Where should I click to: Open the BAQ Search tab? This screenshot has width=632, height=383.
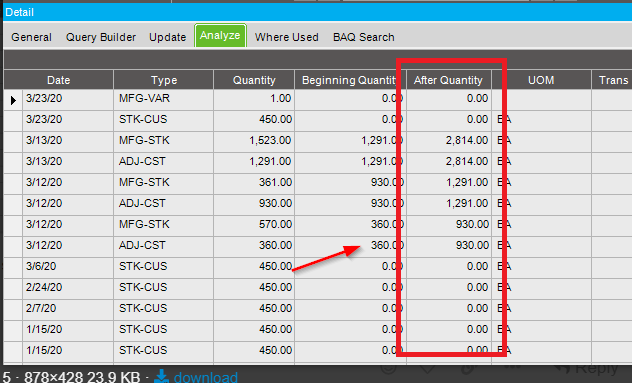[x=364, y=37]
